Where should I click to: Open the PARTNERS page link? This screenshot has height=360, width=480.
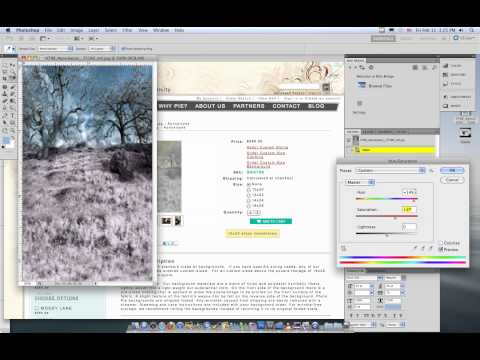click(x=249, y=106)
